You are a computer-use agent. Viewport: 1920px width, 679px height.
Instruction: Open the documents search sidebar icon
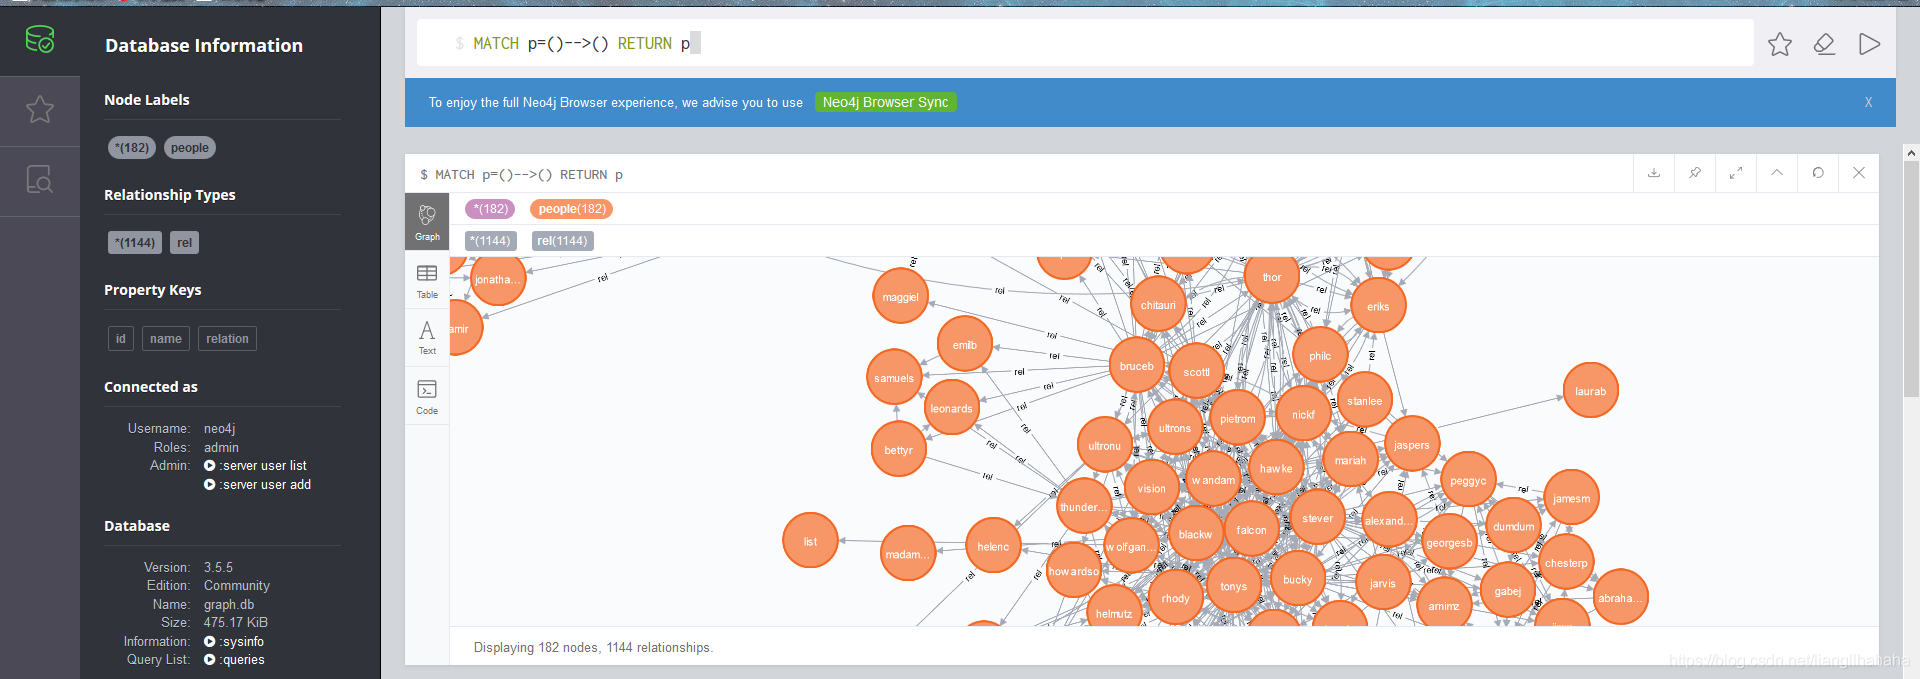[x=40, y=180]
